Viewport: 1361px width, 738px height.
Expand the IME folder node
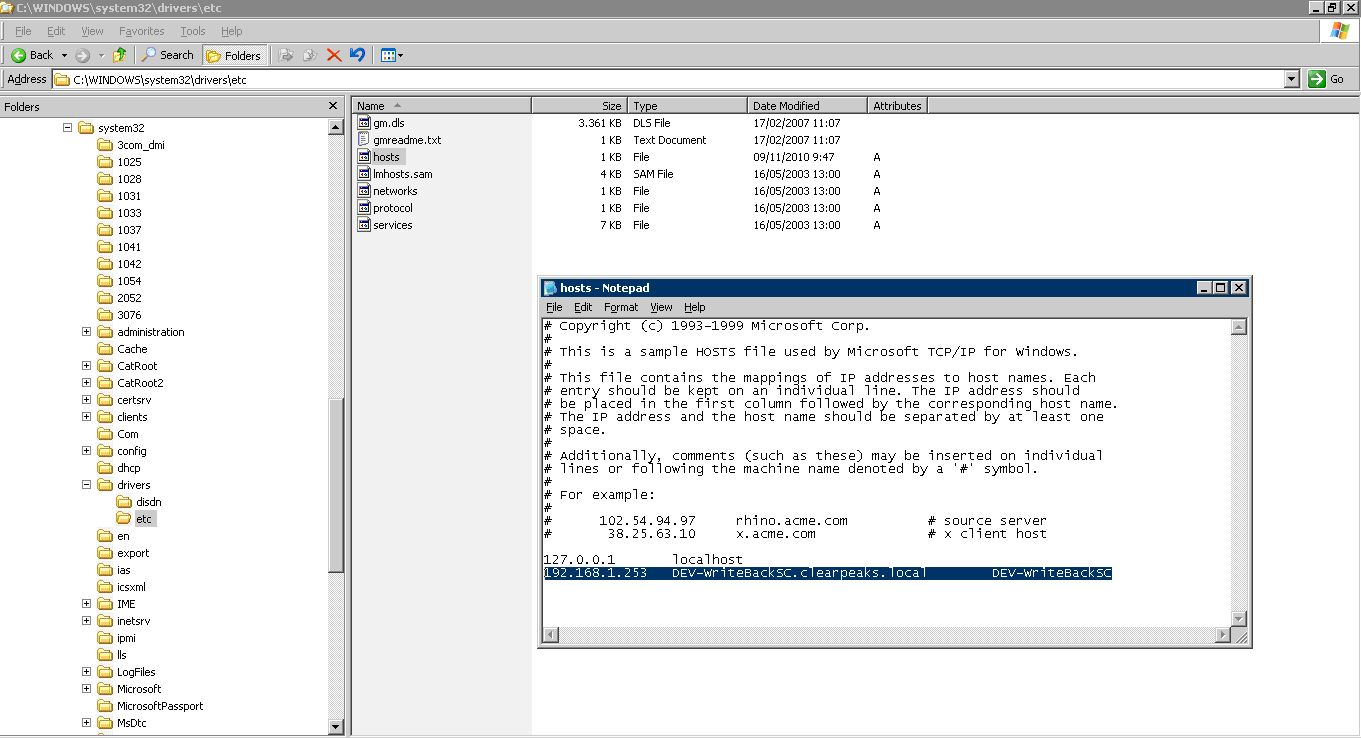pyautogui.click(x=87, y=604)
